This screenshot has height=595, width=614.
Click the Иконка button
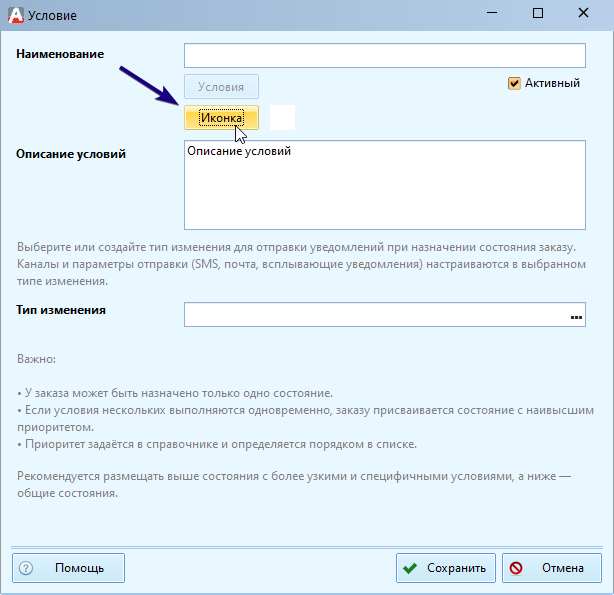pyautogui.click(x=221, y=118)
